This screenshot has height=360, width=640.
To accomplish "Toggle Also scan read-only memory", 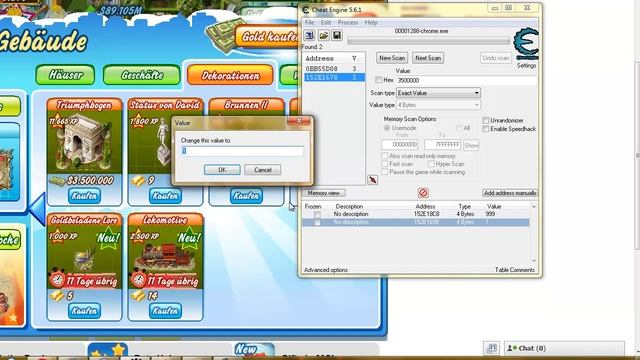I will tap(384, 156).
